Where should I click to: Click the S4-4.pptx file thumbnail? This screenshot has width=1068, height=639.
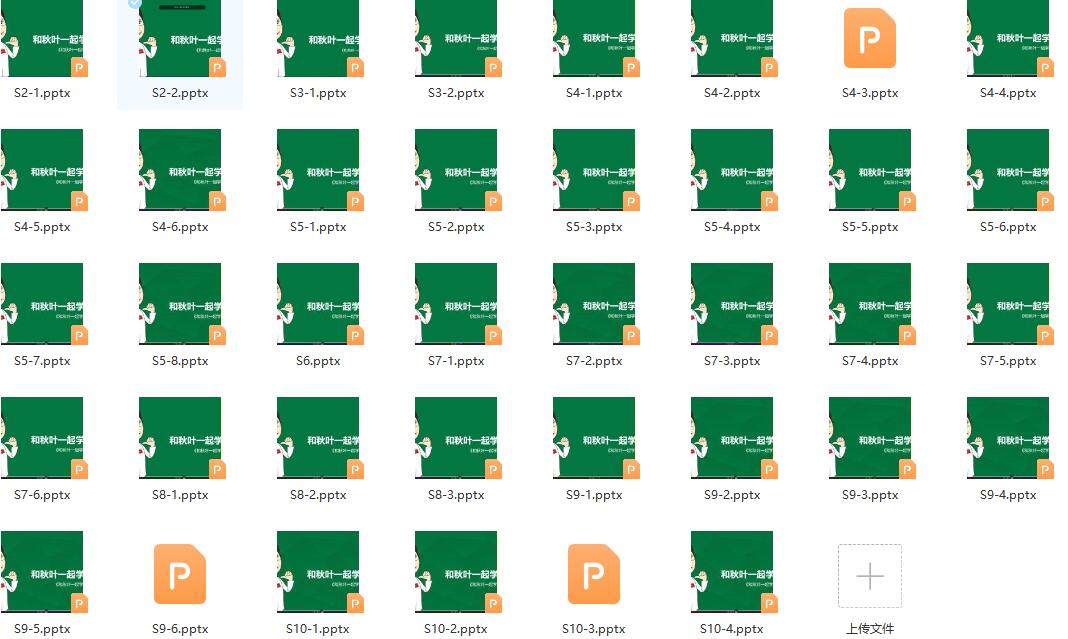(1008, 38)
